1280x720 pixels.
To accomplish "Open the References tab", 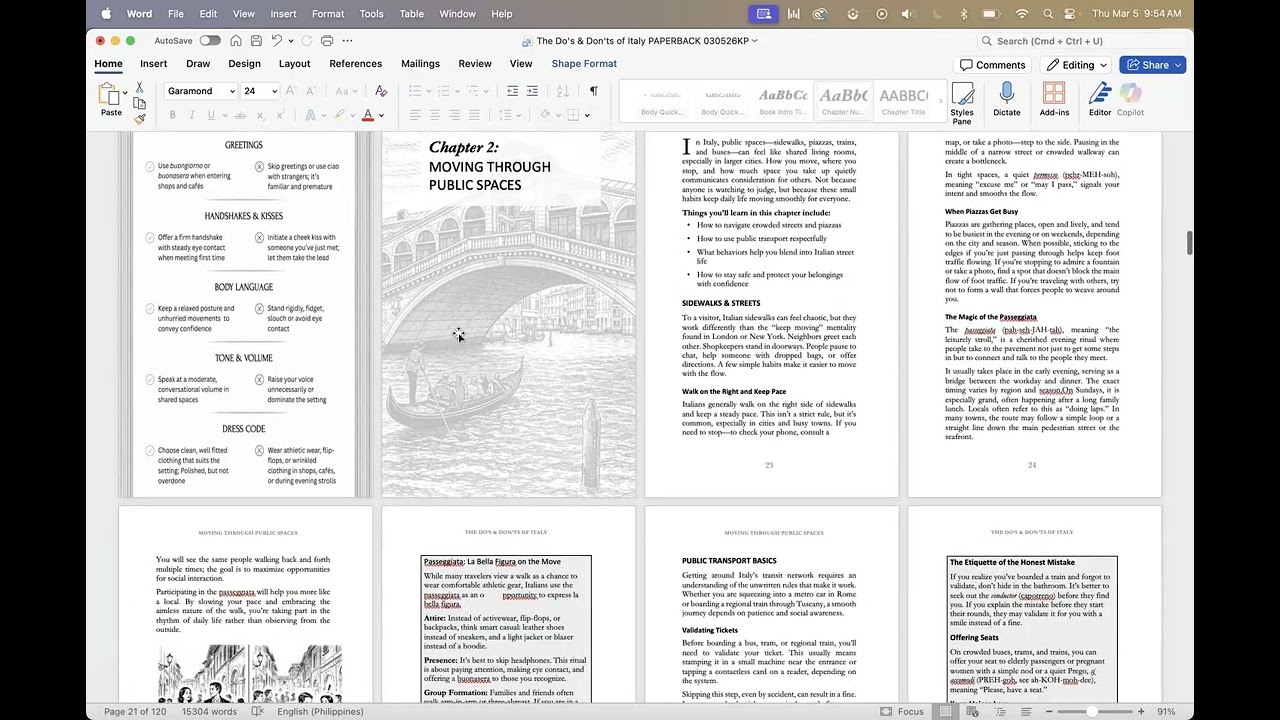I will [355, 63].
